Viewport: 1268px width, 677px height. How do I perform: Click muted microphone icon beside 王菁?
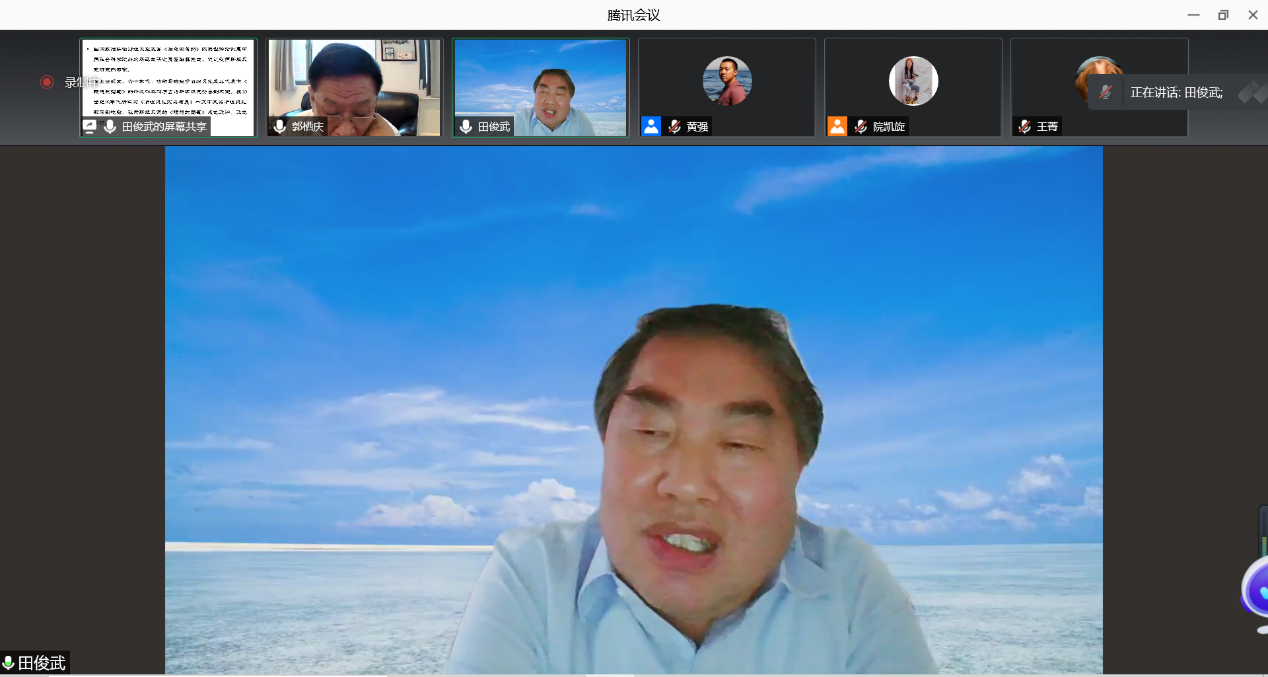1024,127
